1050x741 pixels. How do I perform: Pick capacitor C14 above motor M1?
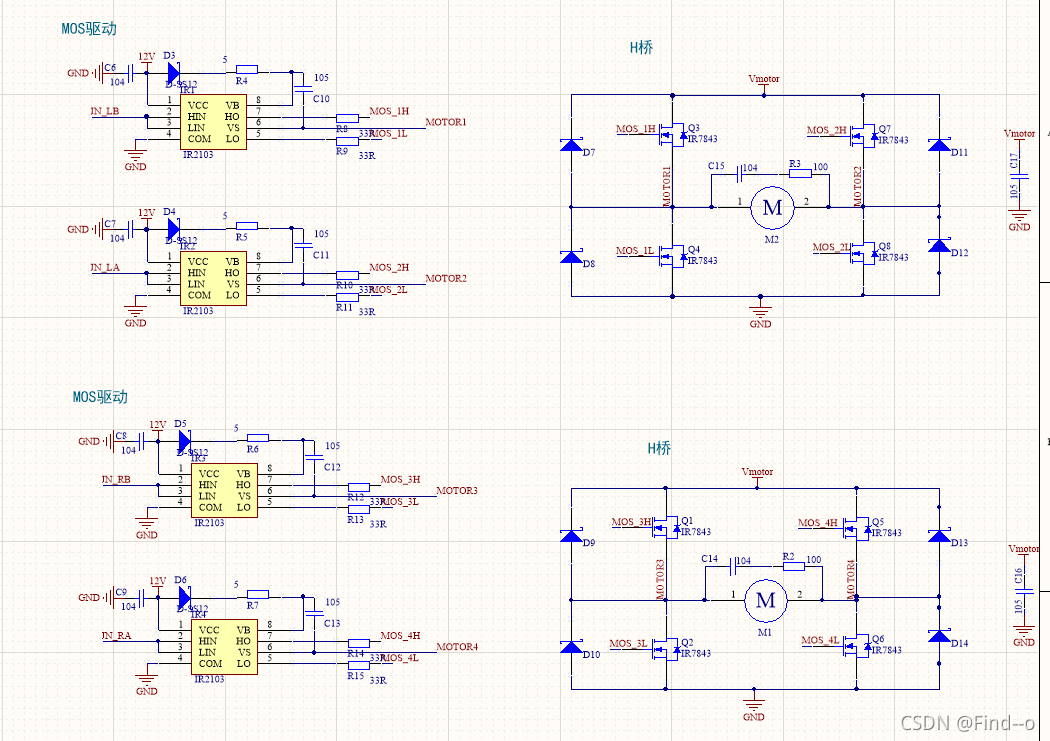733,567
